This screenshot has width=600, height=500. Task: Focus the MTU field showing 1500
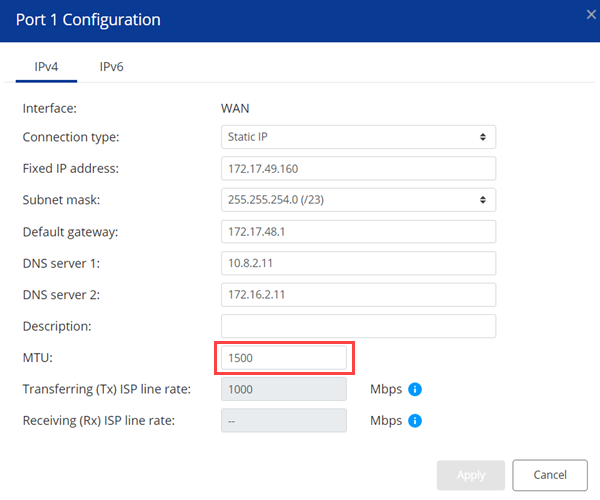(x=284, y=357)
